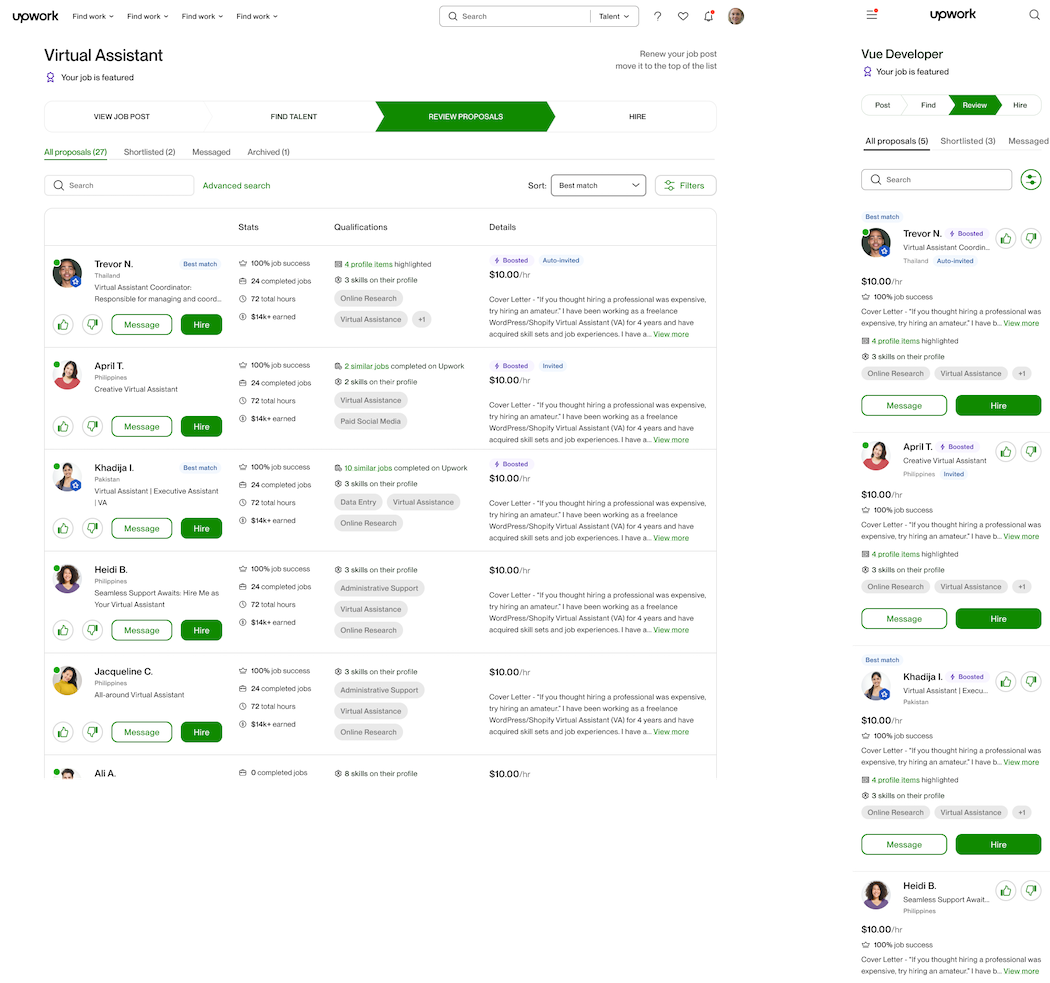Go to the FIND TALENT progress step
This screenshot has height=983, width=1050.
pos(293,117)
